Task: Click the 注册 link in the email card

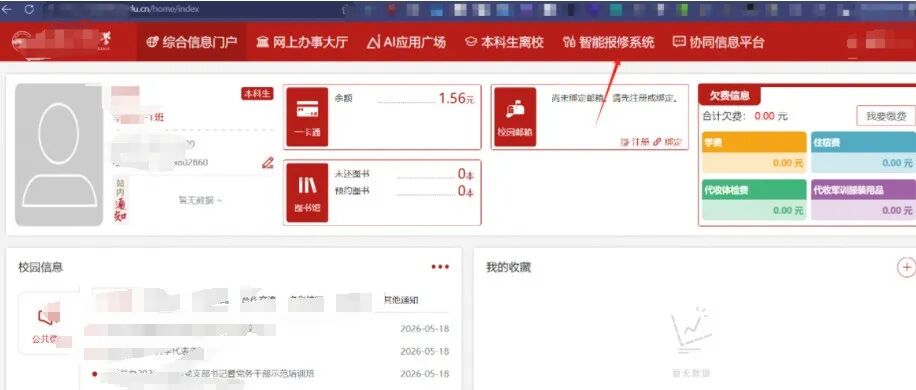Action: click(635, 142)
